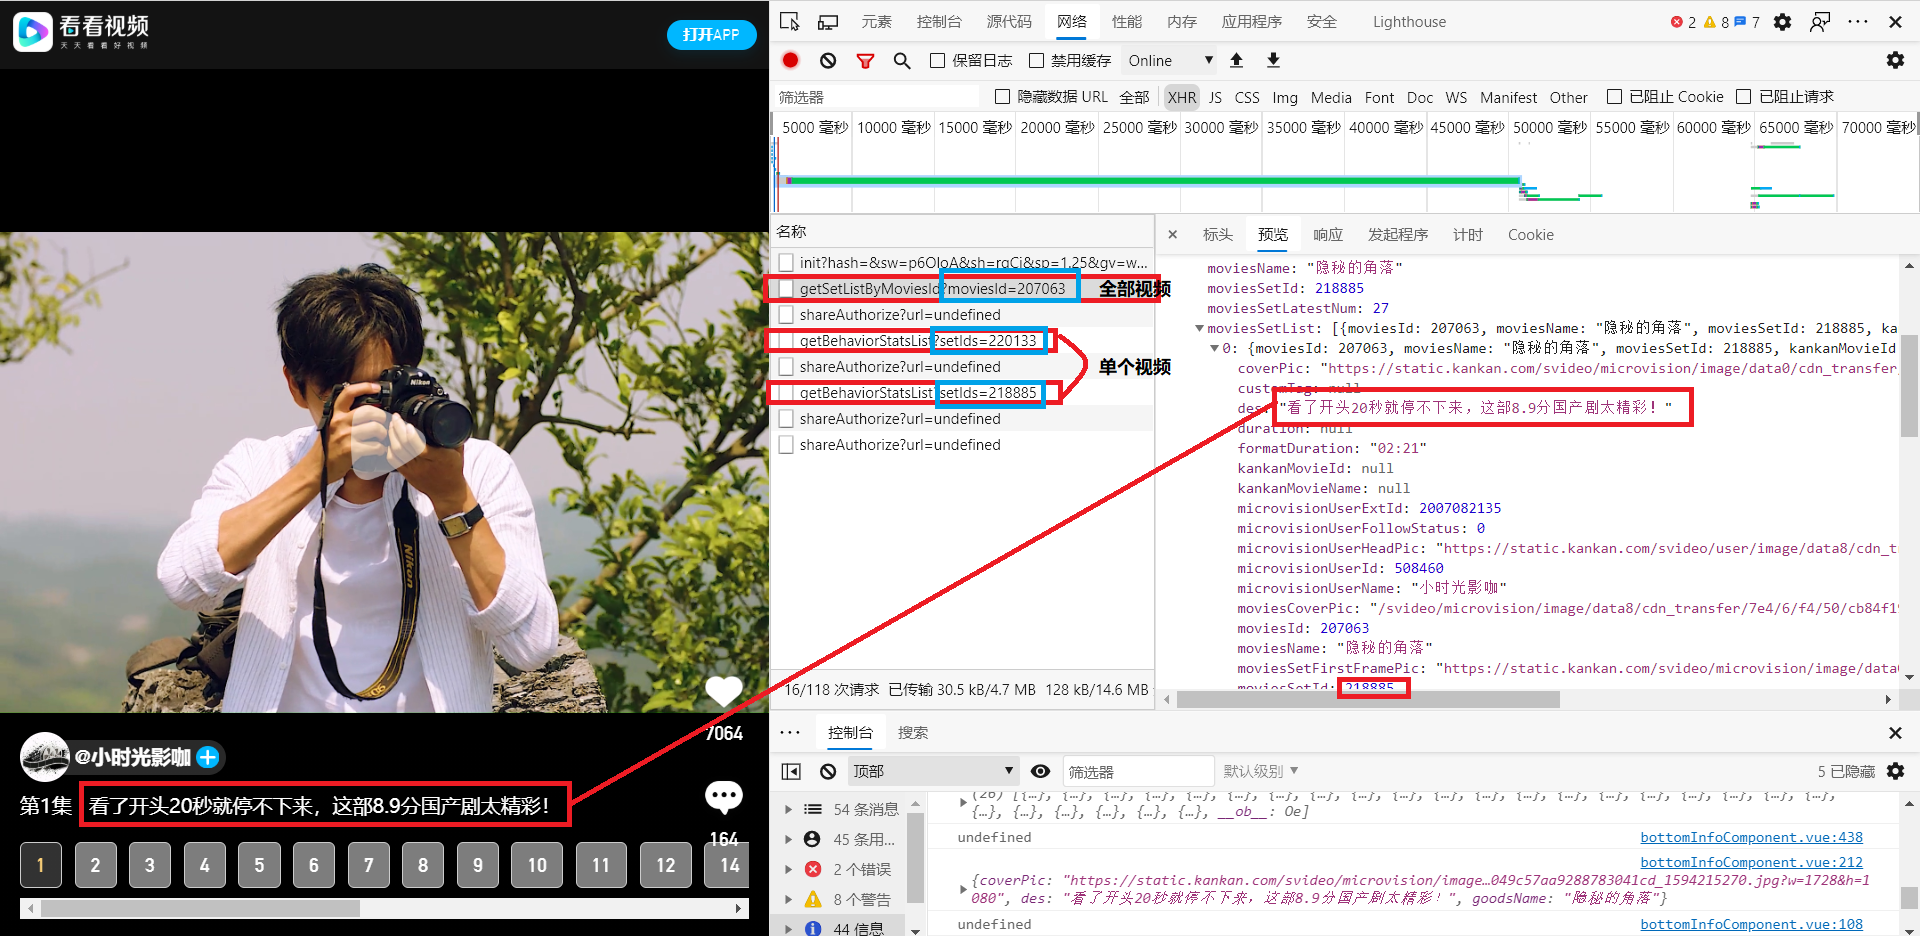Click the red record network log button

click(x=790, y=60)
